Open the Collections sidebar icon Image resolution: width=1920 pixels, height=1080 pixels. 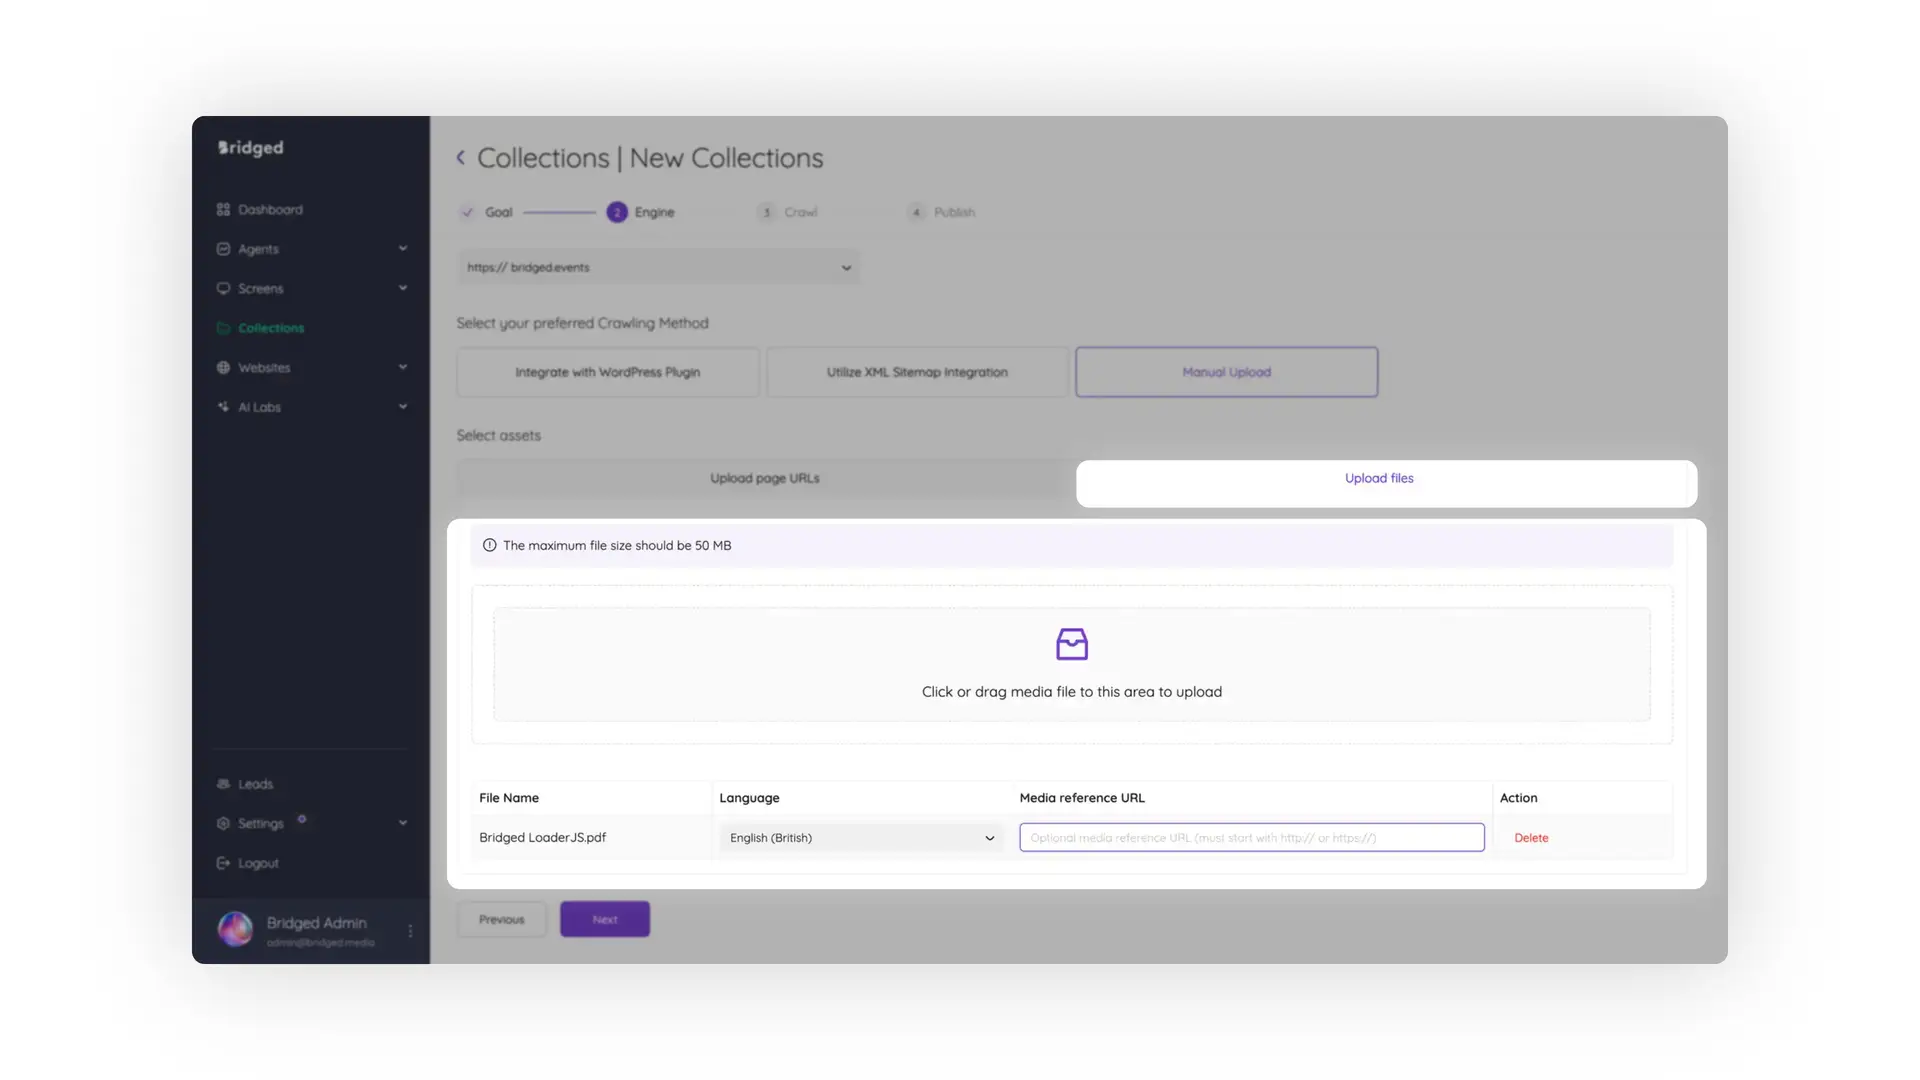pyautogui.click(x=224, y=328)
